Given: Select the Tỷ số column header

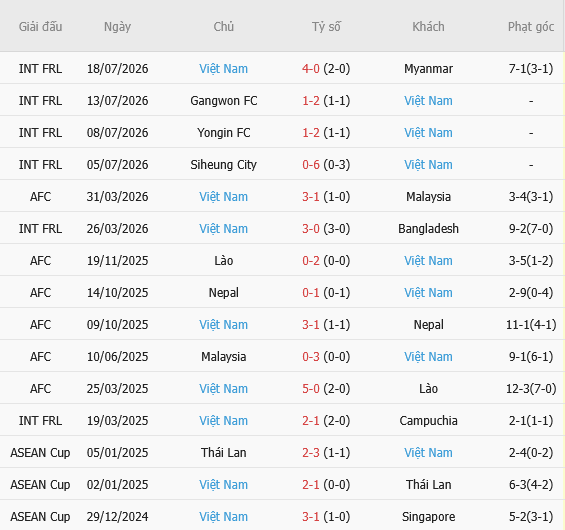Looking at the screenshot, I should pos(326,27).
